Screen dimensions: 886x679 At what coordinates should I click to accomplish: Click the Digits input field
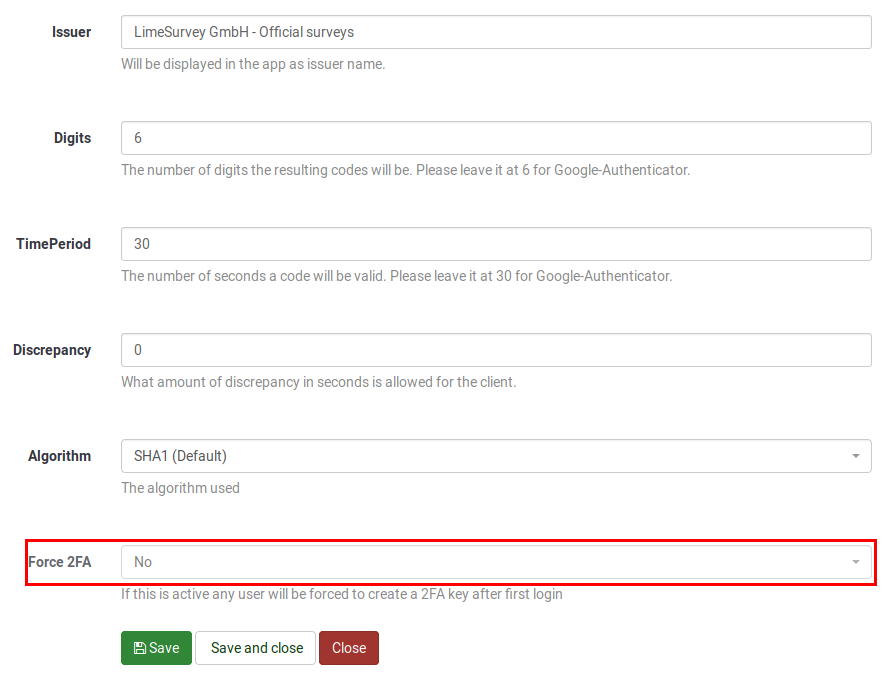tap(496, 138)
